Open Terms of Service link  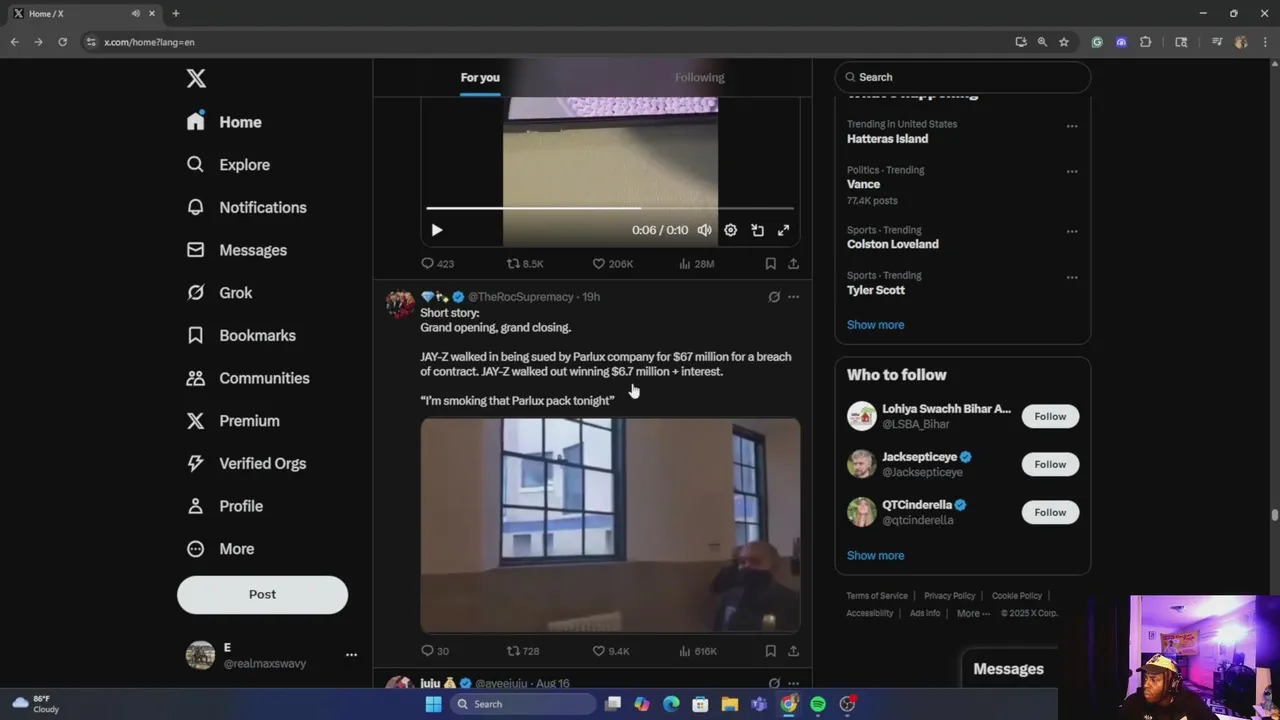tap(877, 596)
